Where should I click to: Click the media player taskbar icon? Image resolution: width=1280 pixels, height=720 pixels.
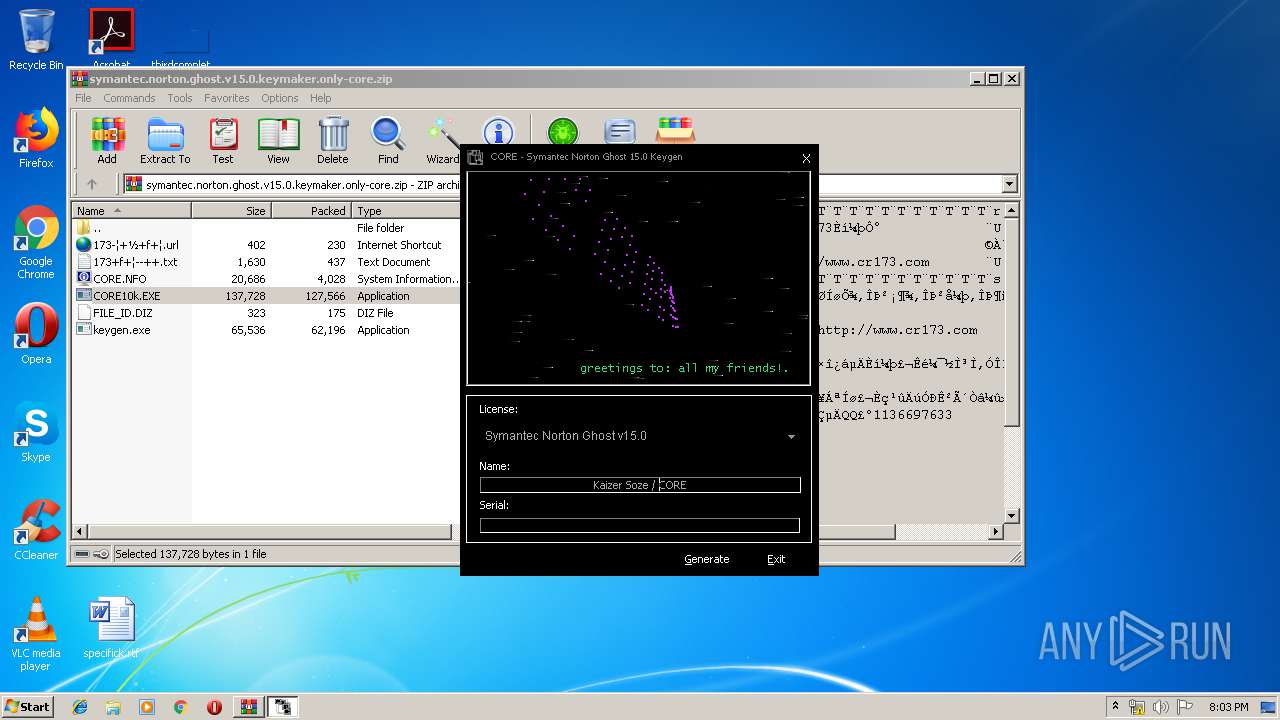pos(147,707)
